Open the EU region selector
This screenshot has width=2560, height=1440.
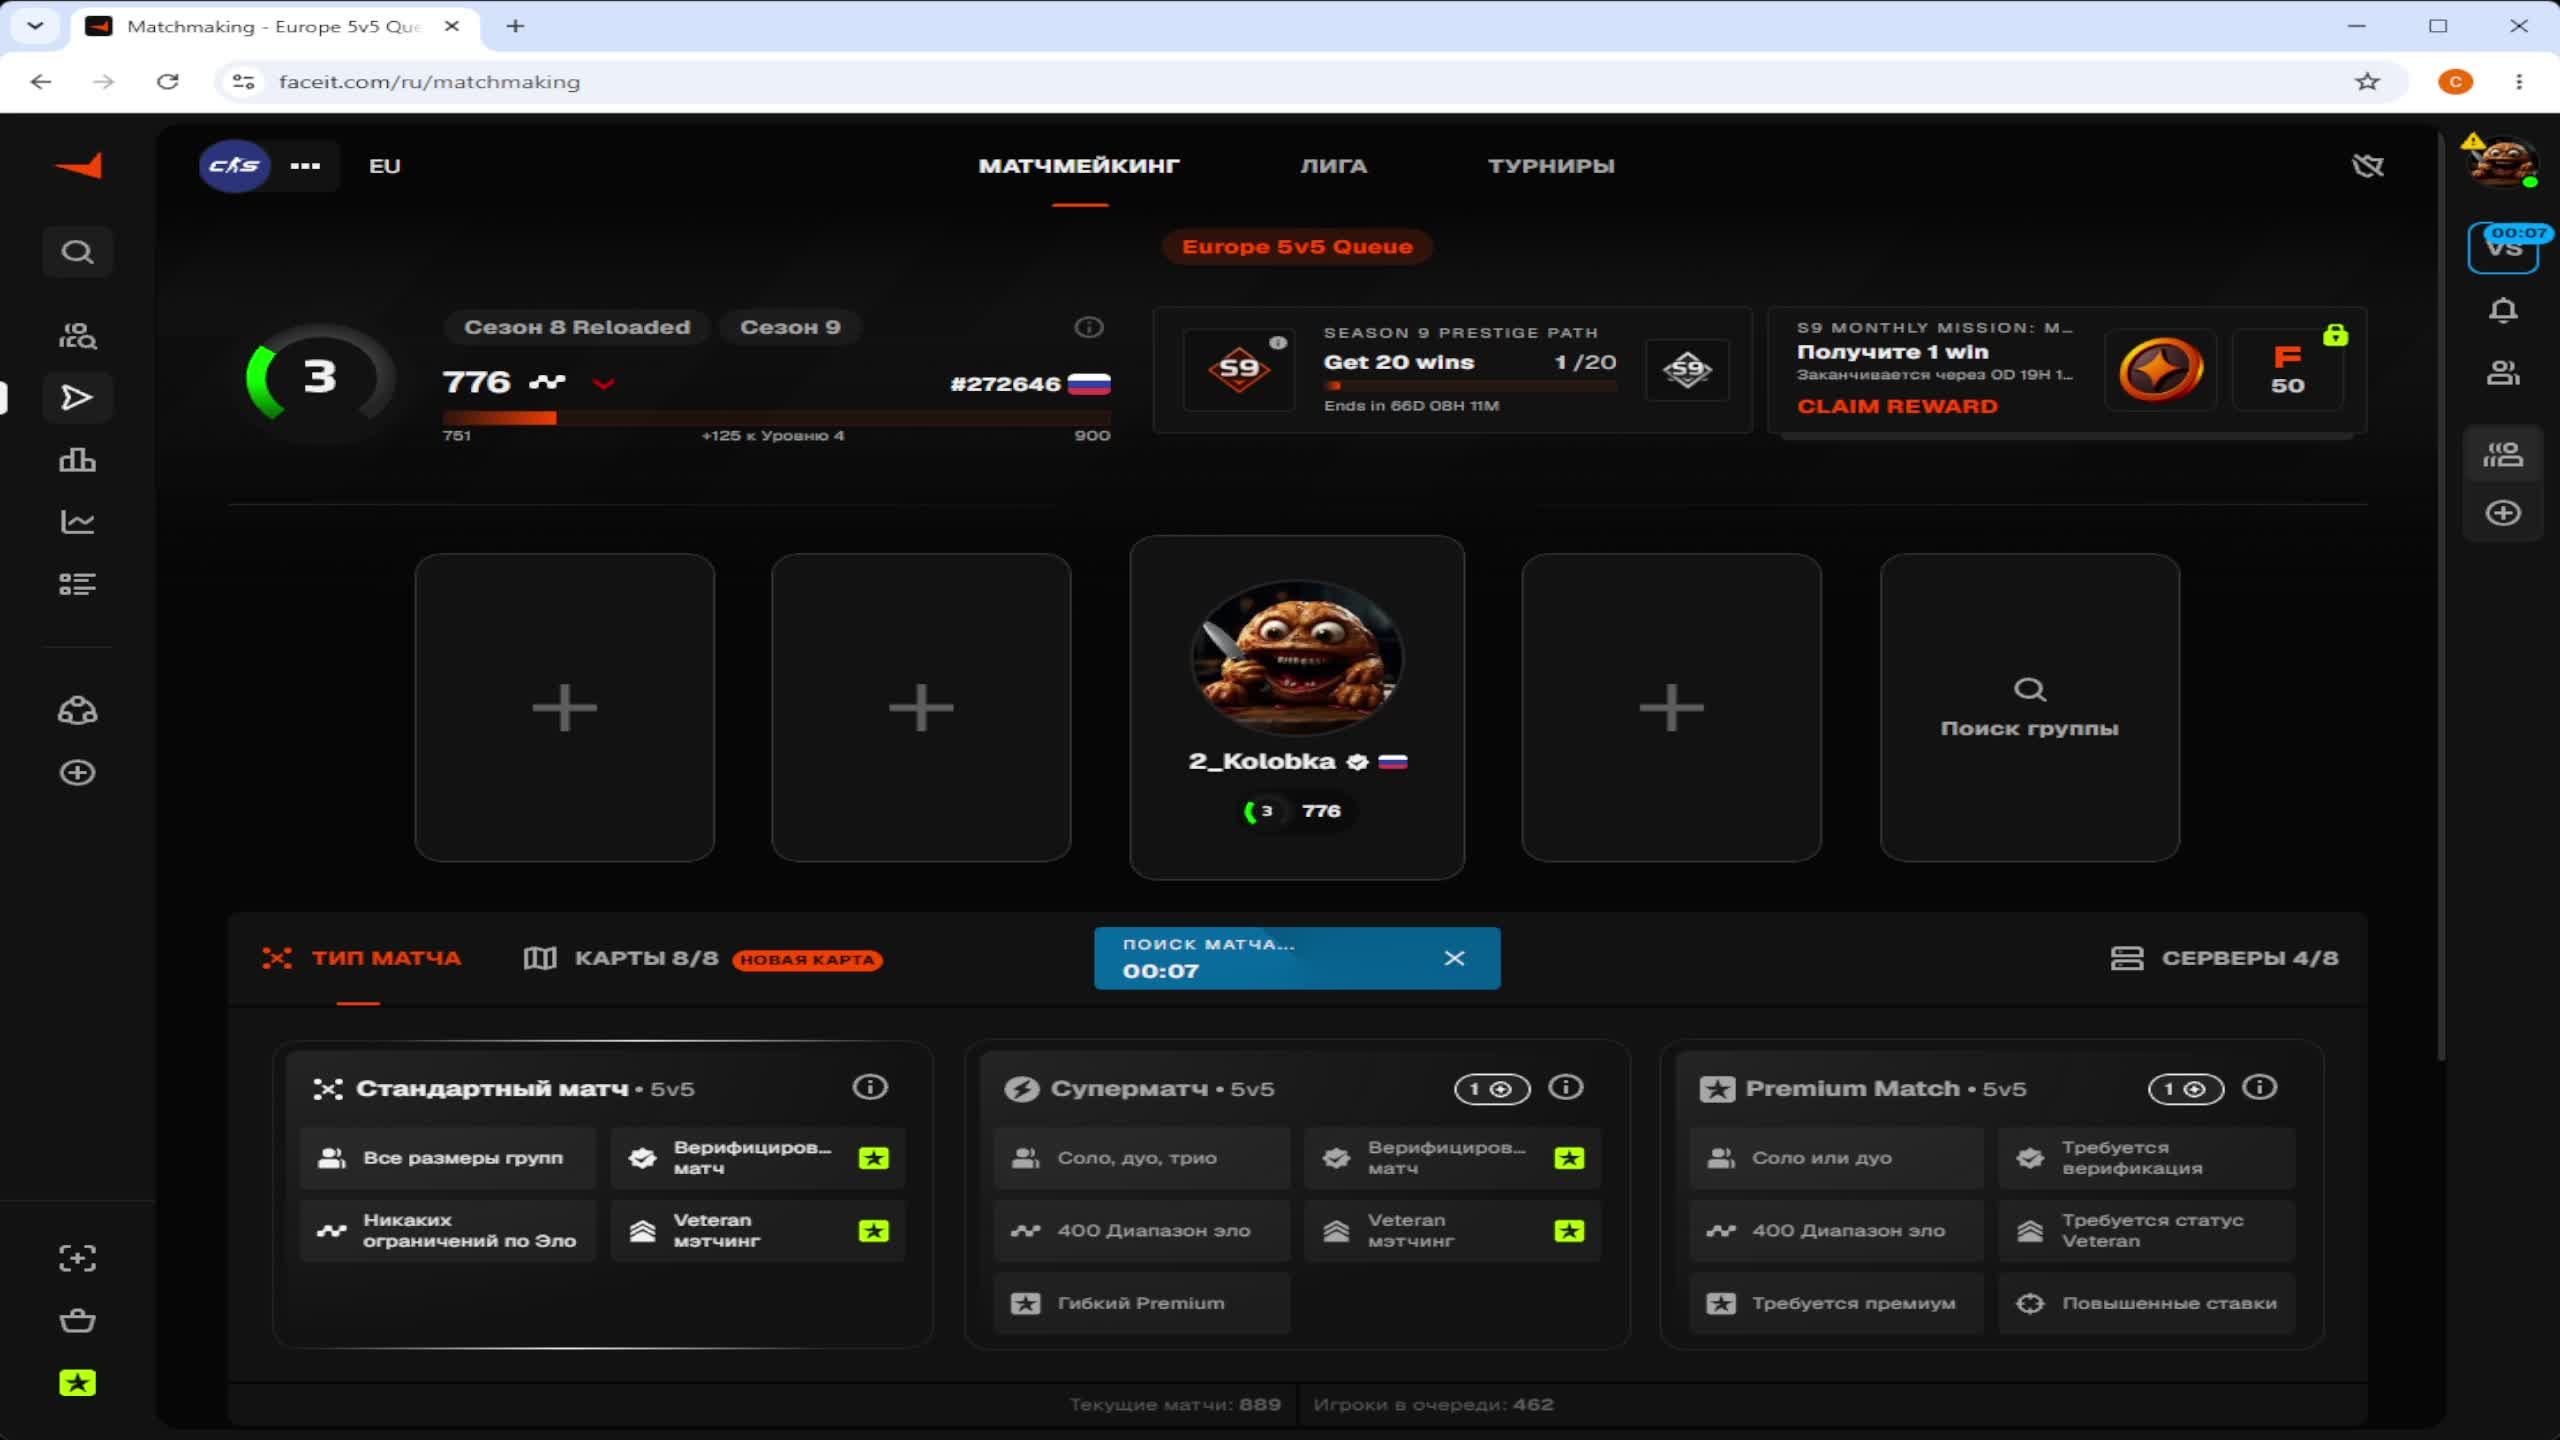385,166
